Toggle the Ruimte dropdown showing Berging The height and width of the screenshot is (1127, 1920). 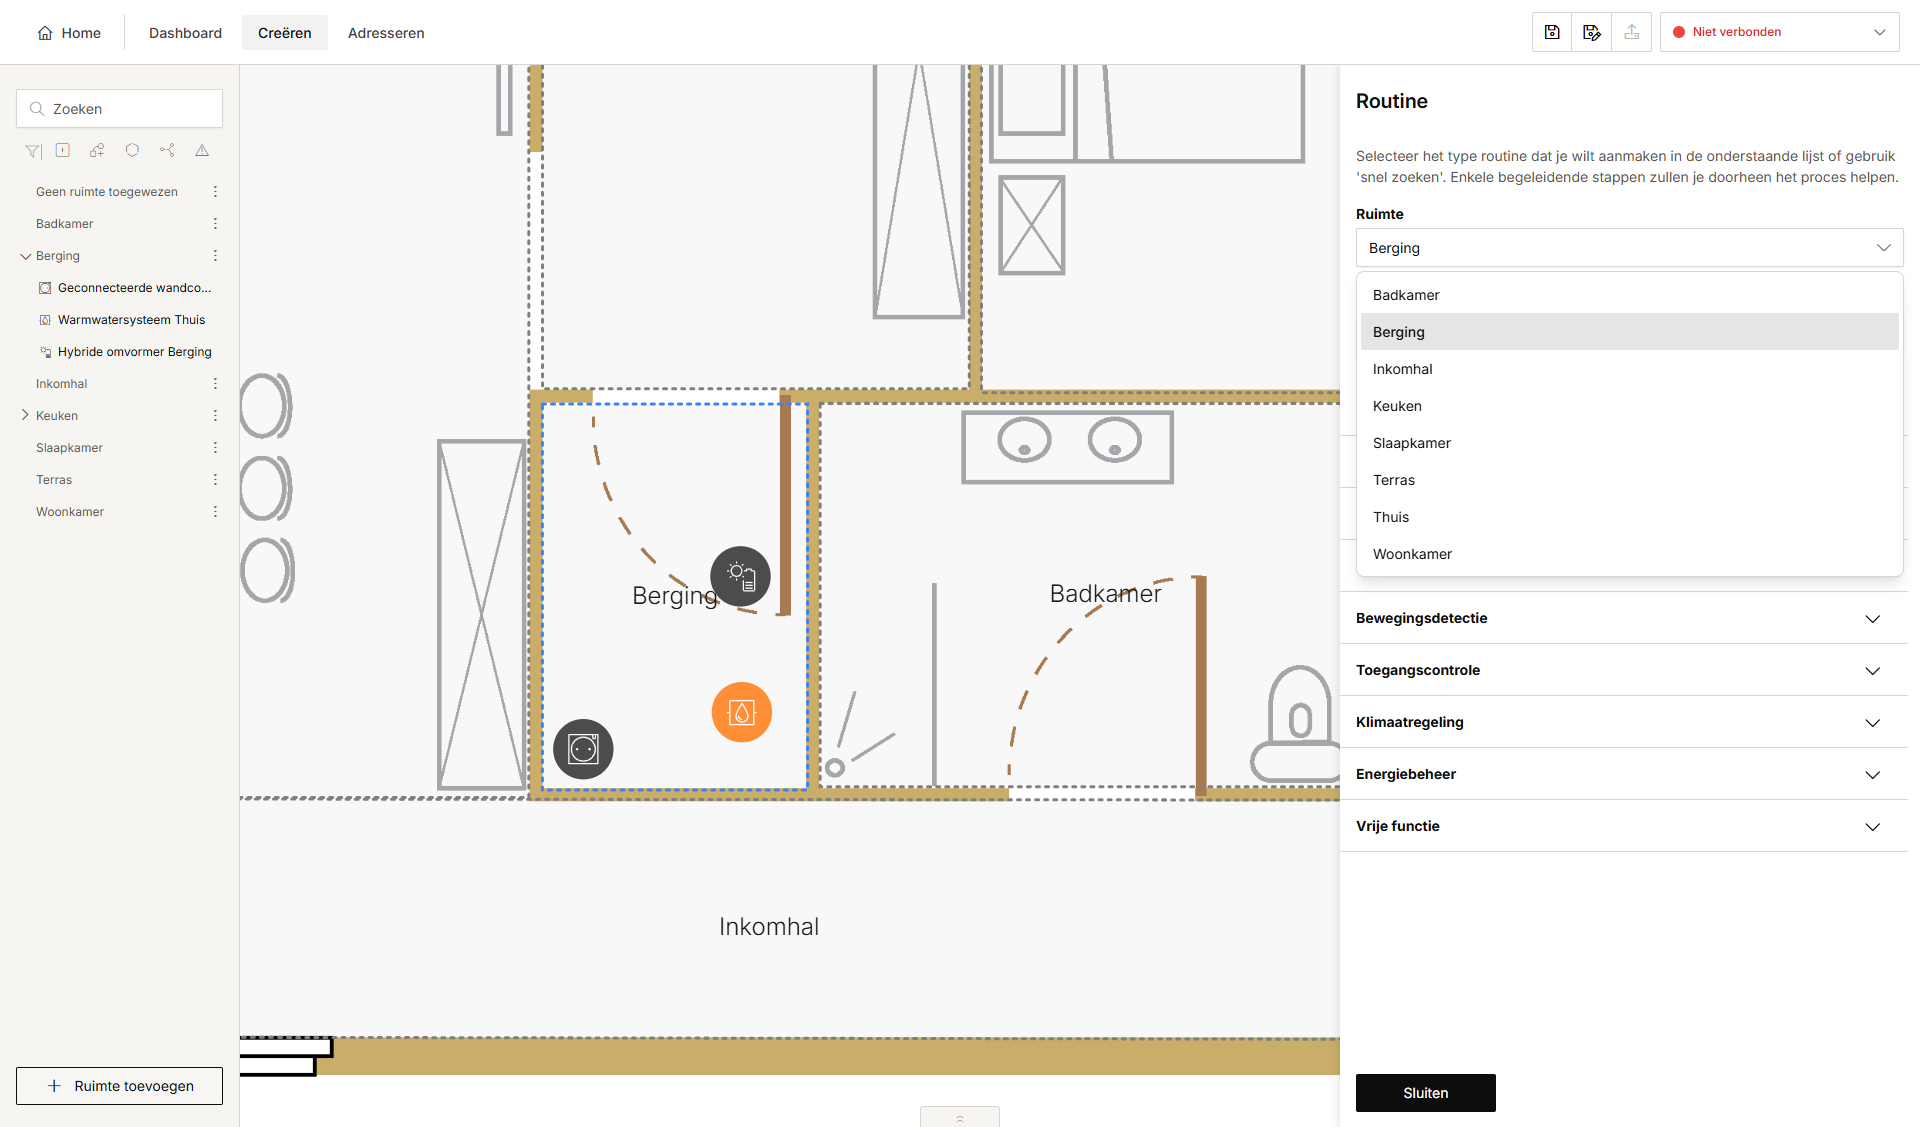click(x=1629, y=248)
